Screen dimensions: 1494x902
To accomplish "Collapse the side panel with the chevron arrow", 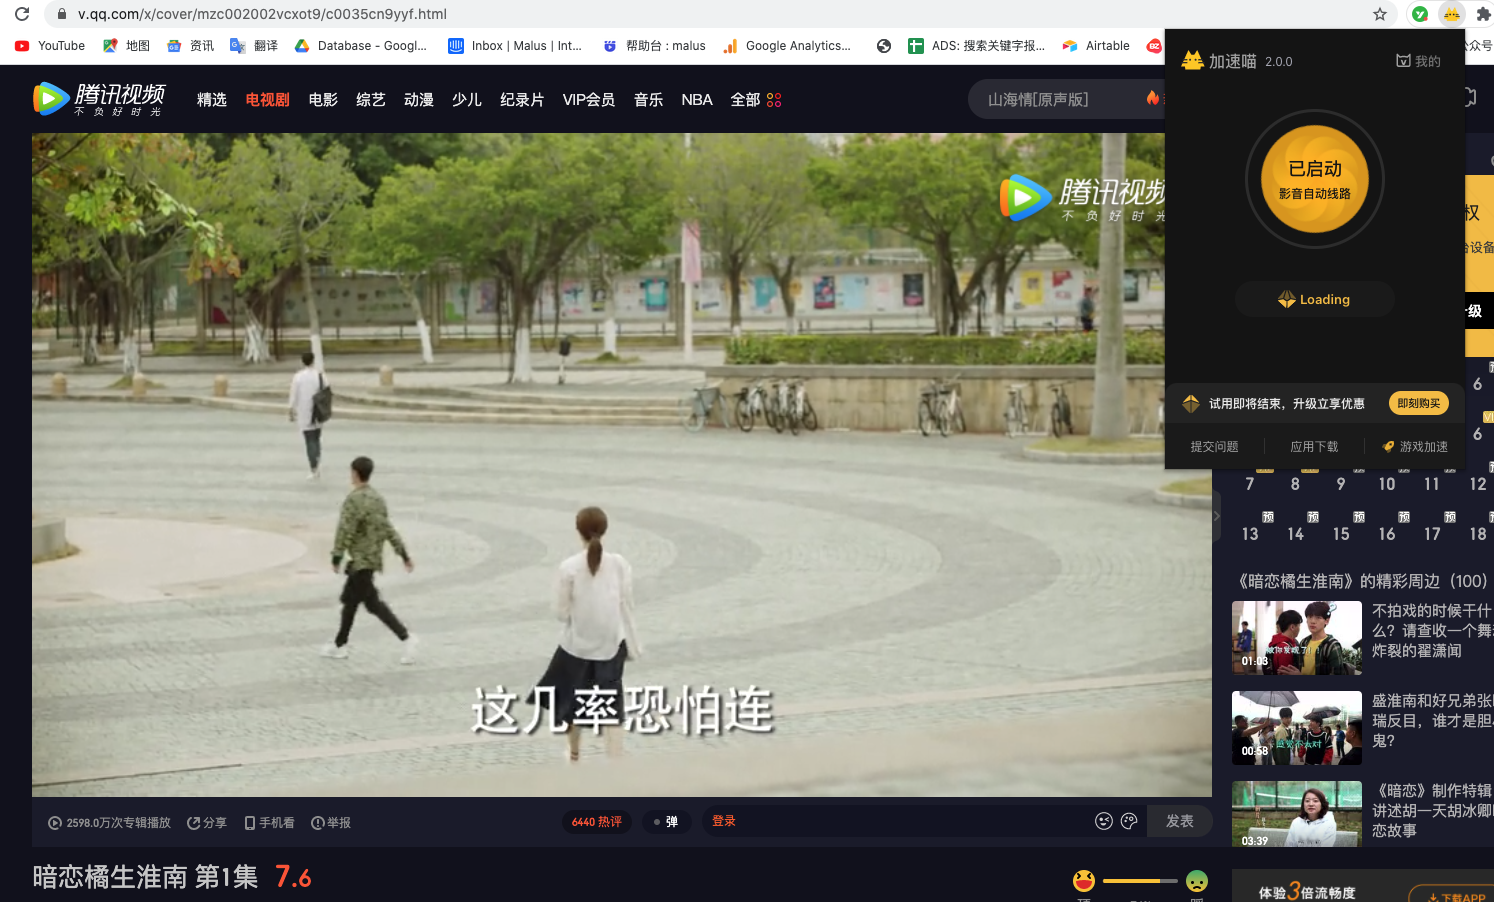I will pos(1217,517).
